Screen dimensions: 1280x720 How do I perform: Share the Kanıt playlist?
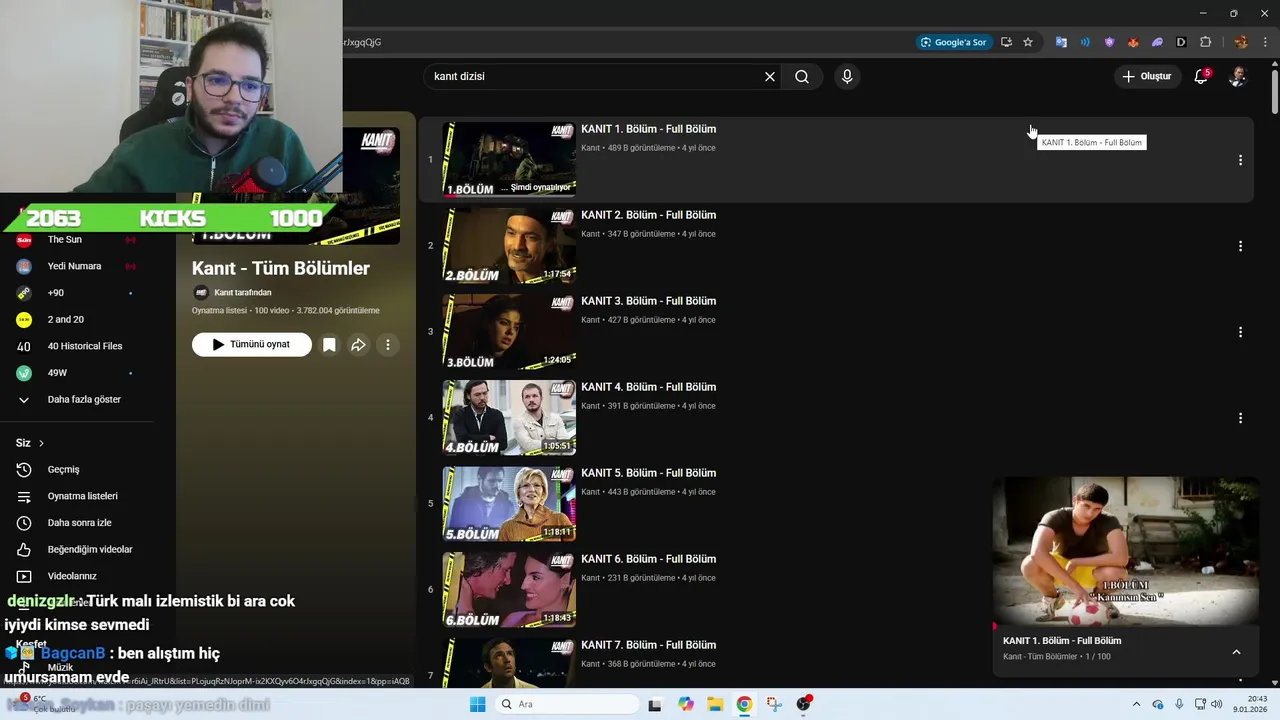pos(358,345)
